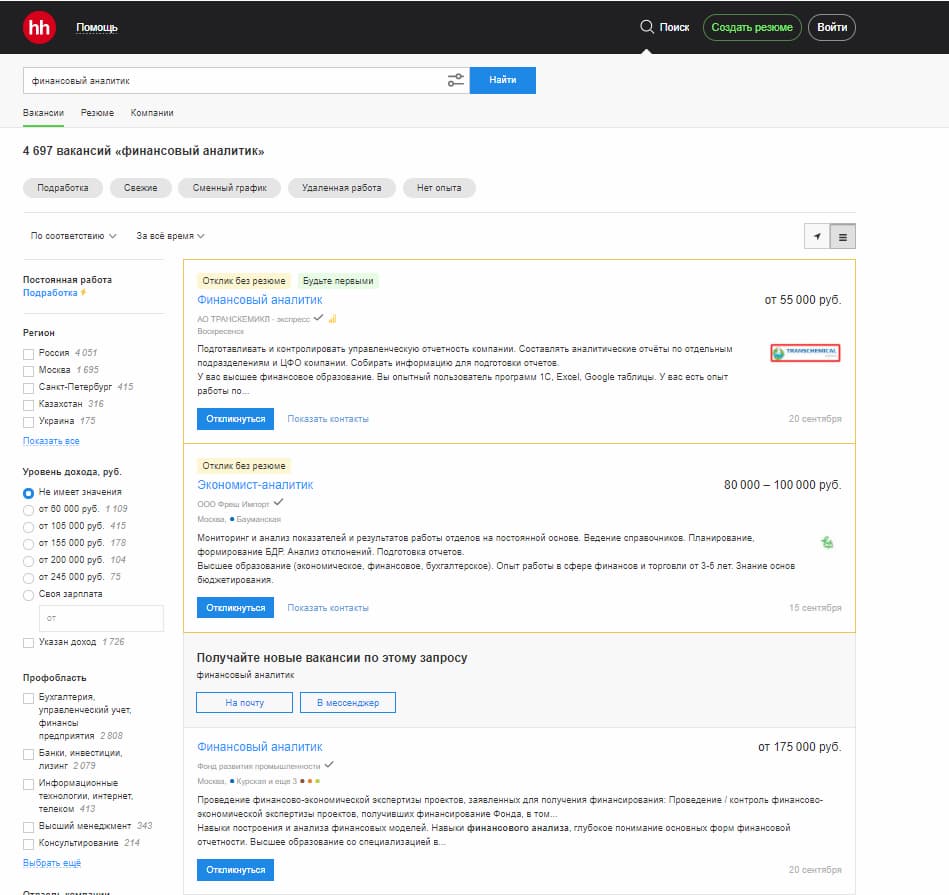The width and height of the screenshot is (949, 895).
Task: Open the Компании tab
Action: (152, 113)
